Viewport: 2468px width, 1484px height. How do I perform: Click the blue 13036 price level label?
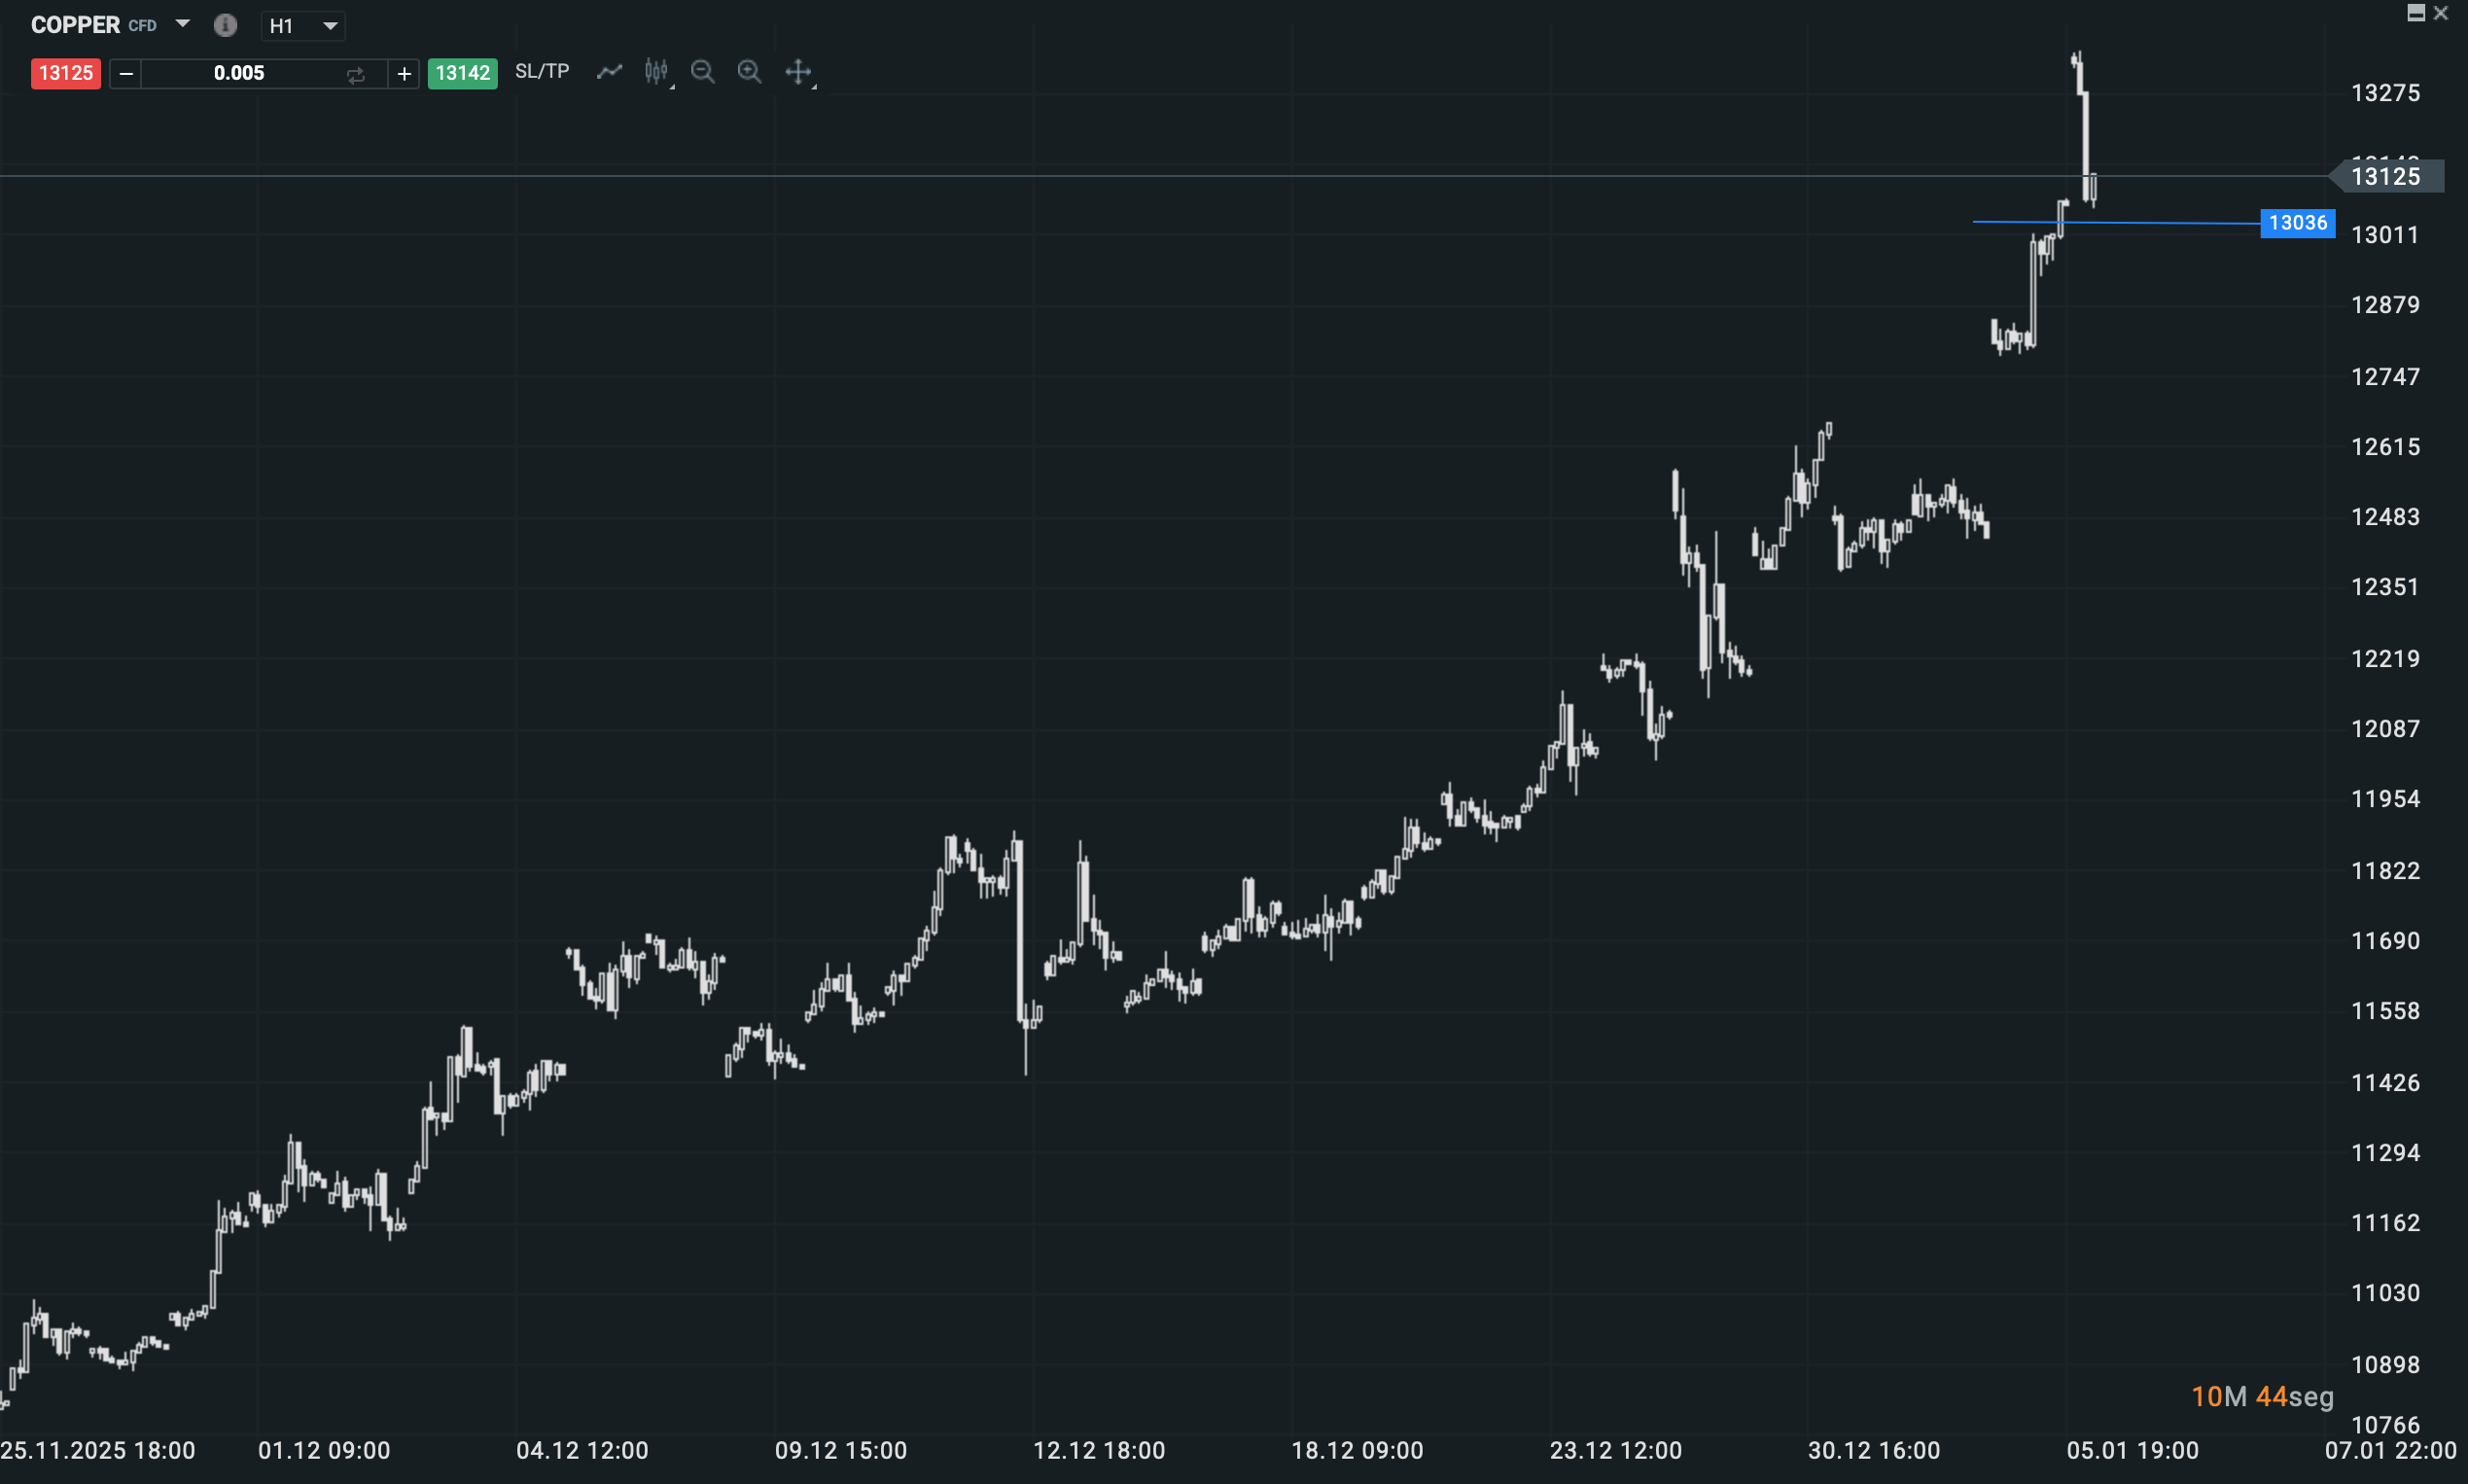[x=2297, y=223]
